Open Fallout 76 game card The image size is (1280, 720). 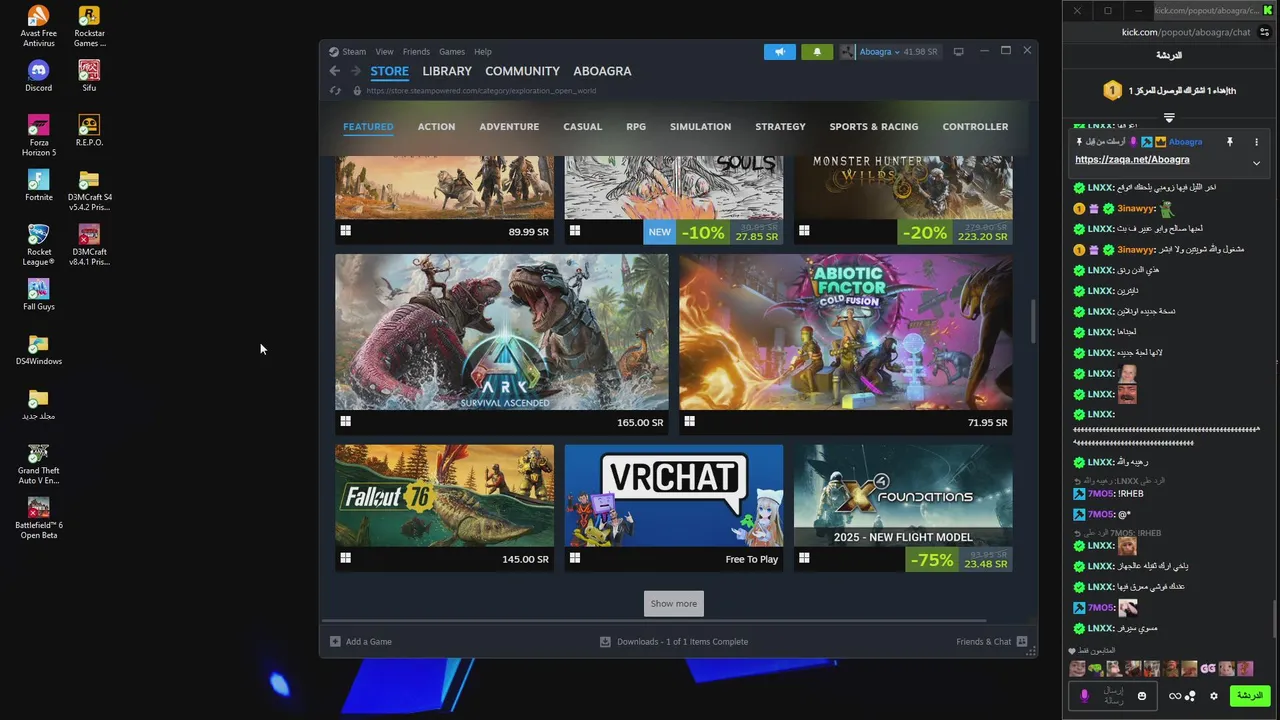(444, 508)
